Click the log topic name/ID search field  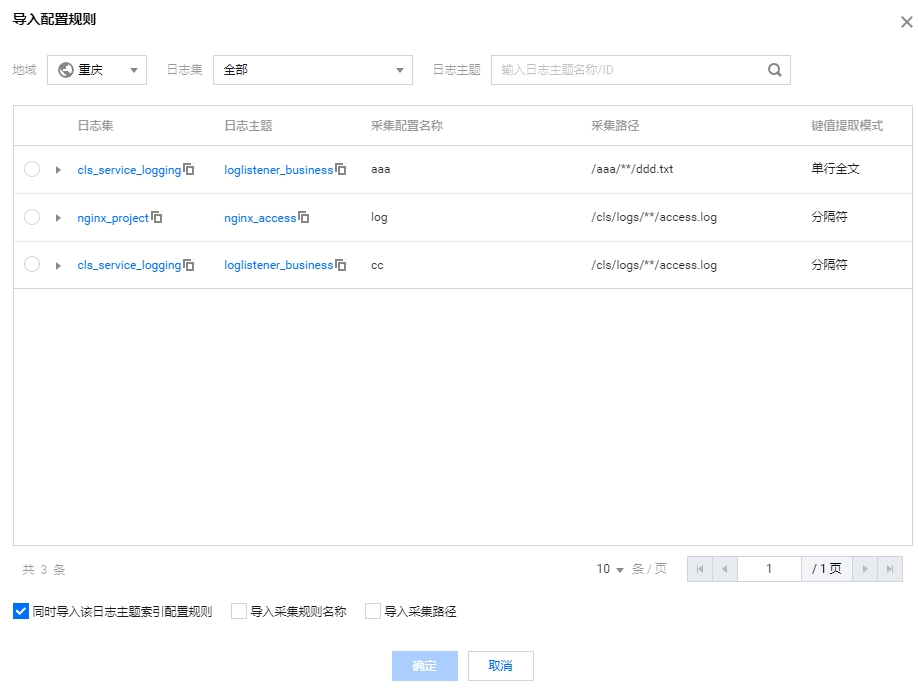[630, 70]
